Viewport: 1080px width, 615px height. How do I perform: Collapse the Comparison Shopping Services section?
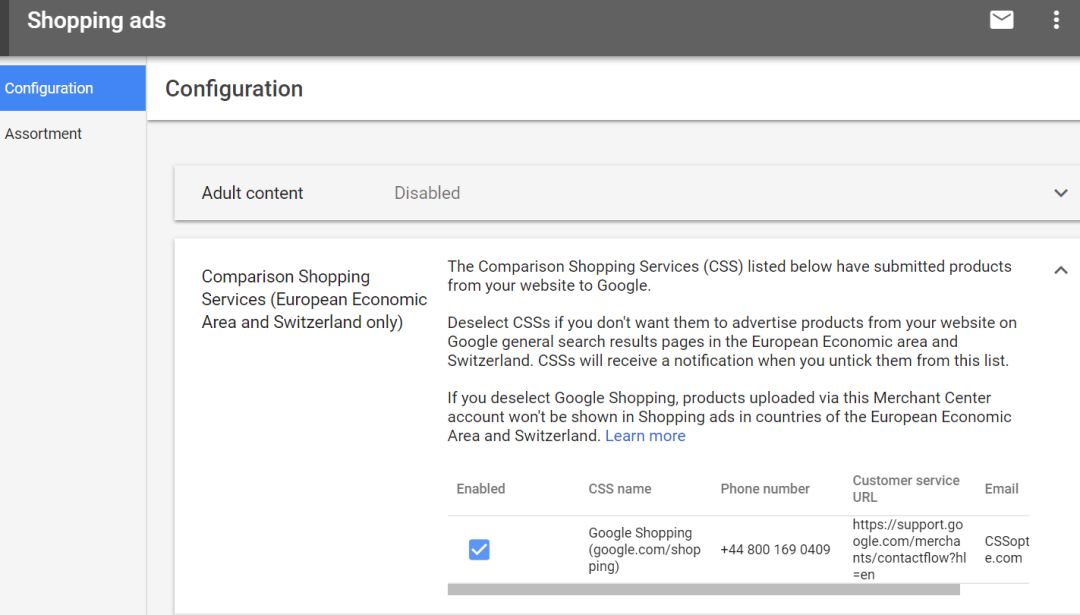coord(1061,270)
